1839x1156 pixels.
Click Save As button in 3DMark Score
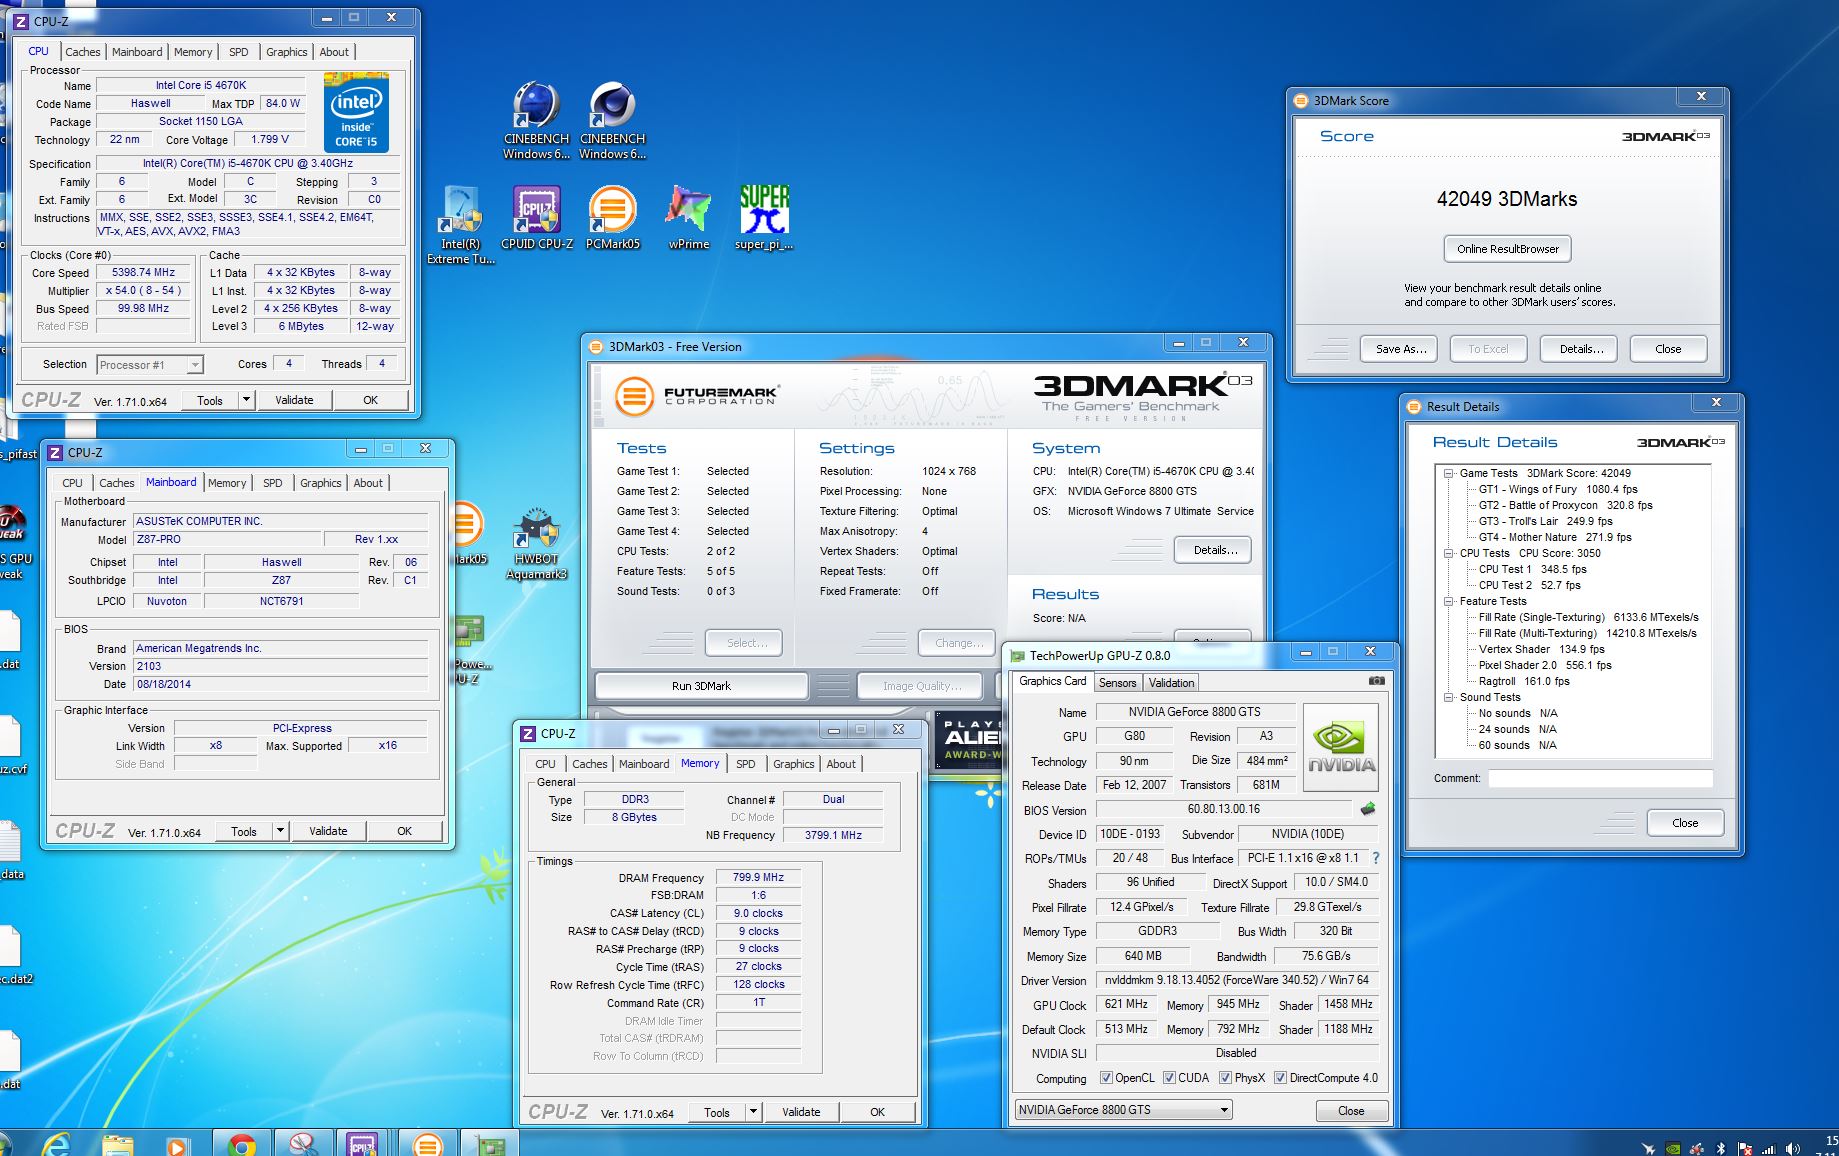click(x=1400, y=349)
